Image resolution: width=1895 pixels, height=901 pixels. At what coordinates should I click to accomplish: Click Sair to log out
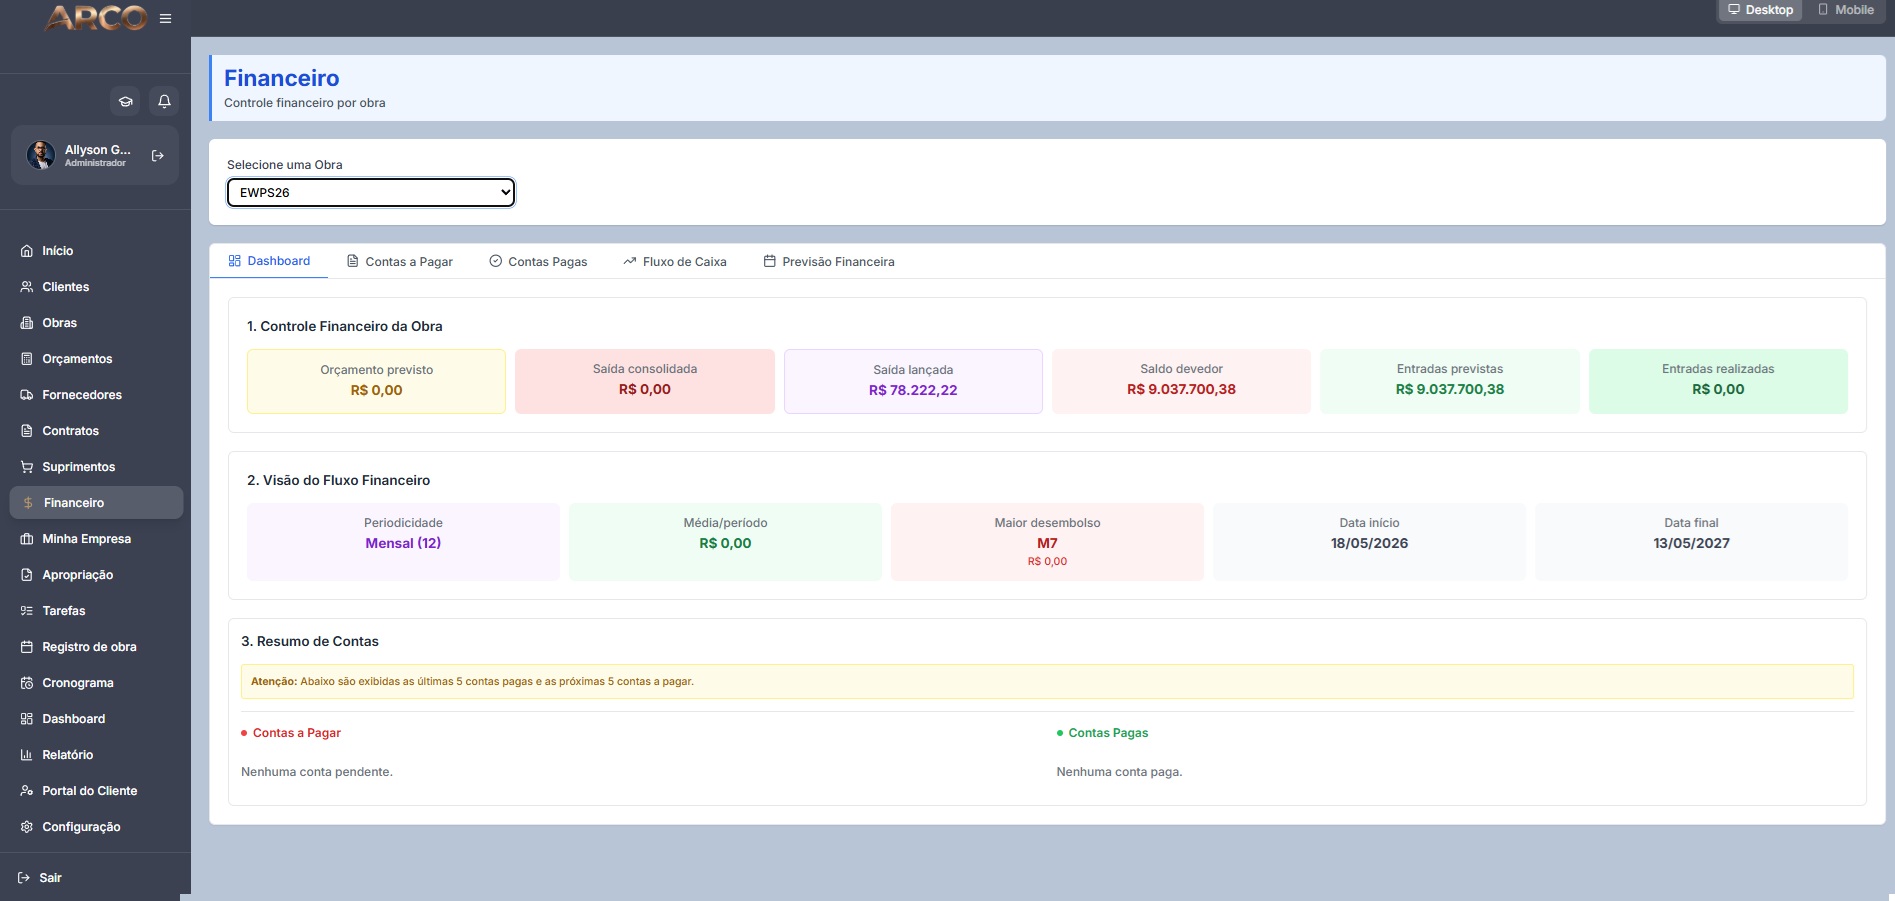point(40,878)
